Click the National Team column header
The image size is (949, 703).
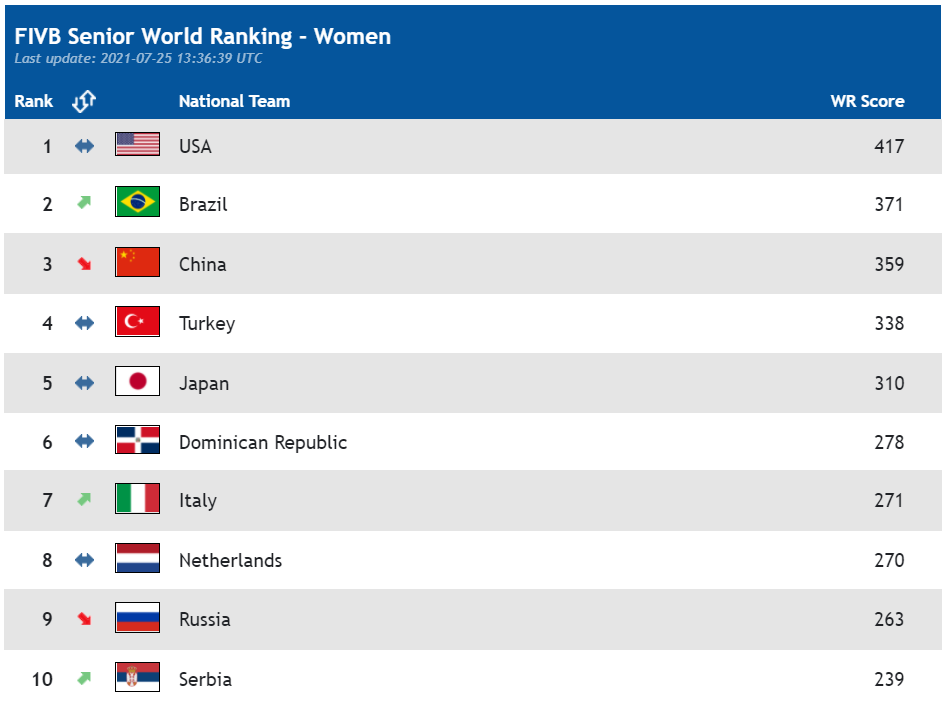(234, 101)
